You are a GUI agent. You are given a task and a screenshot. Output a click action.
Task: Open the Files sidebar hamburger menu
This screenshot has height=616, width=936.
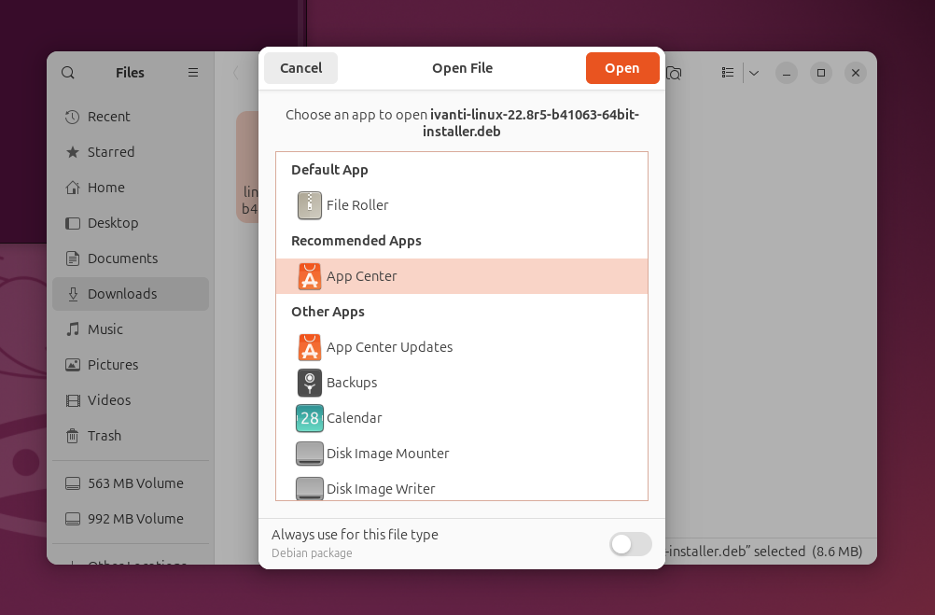tap(193, 72)
